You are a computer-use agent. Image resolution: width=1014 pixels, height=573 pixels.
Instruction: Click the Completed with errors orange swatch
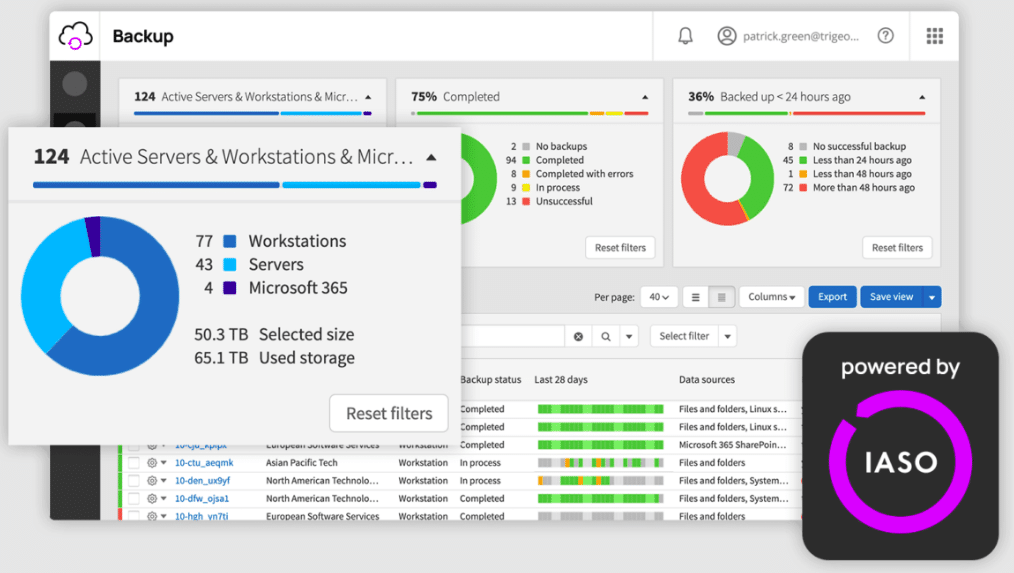(526, 174)
